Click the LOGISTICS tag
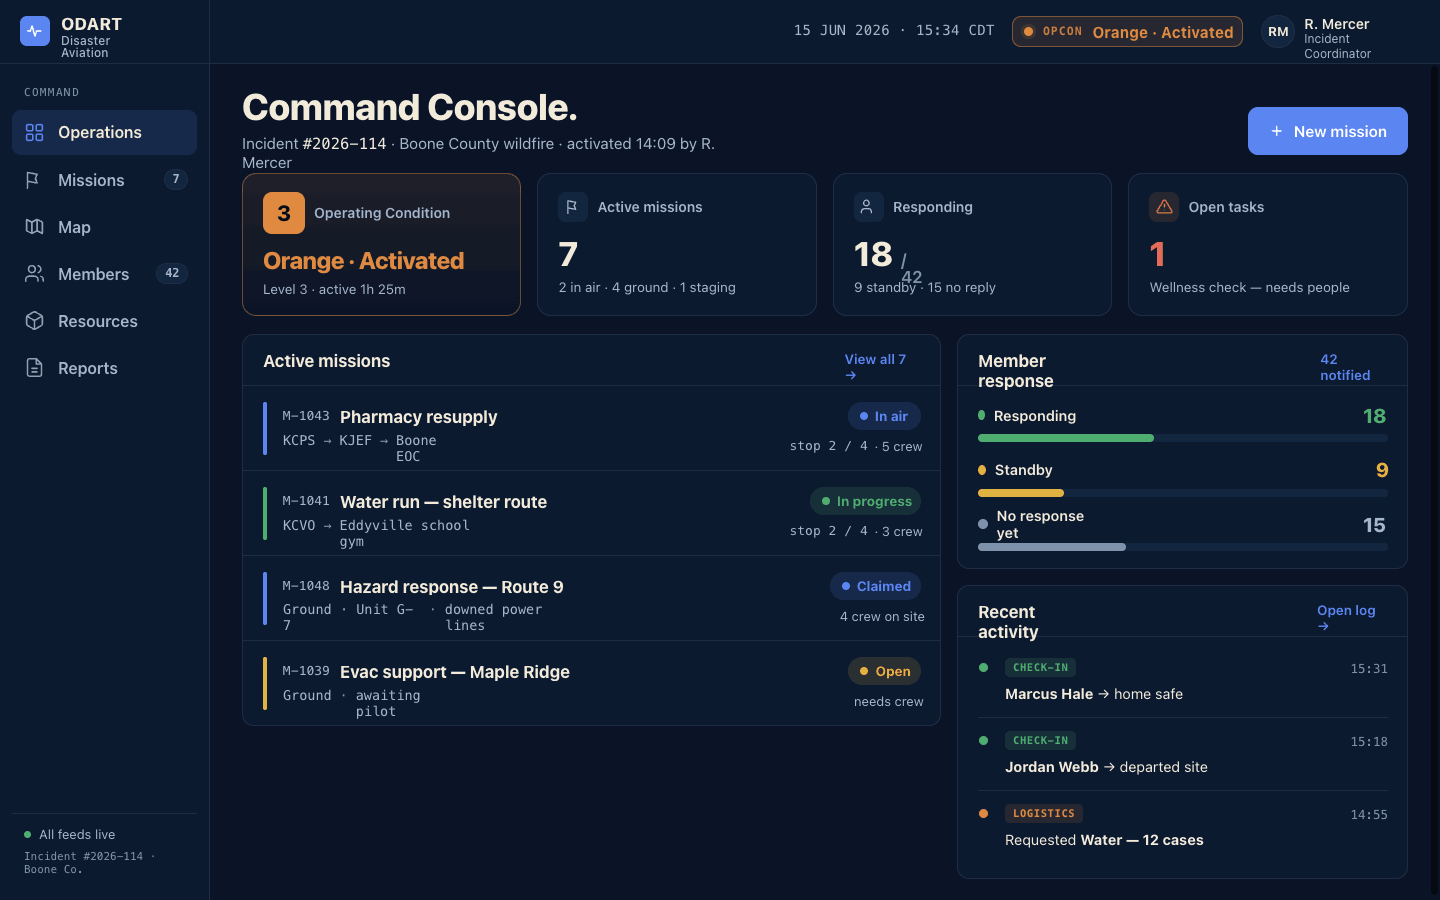This screenshot has height=900, width=1440. coord(1044,814)
